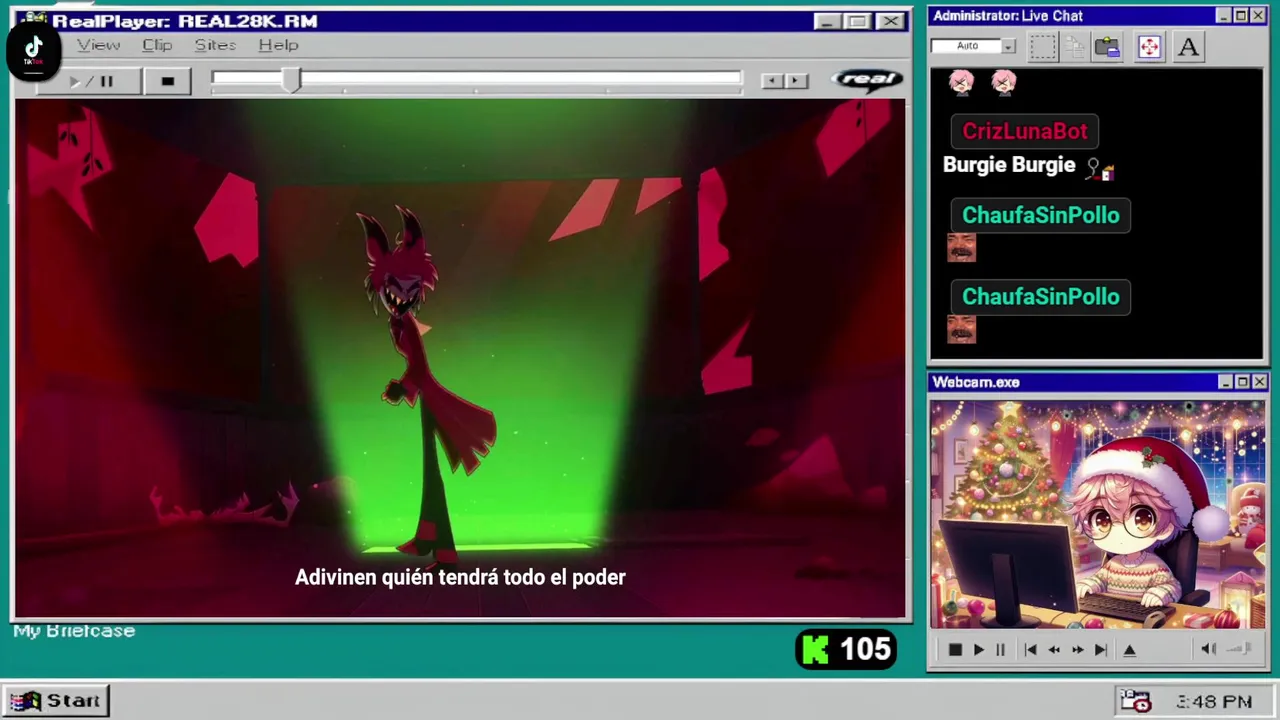1280x720 pixels.
Task: Pause in the Webcam.exe controls
Action: [1000, 650]
